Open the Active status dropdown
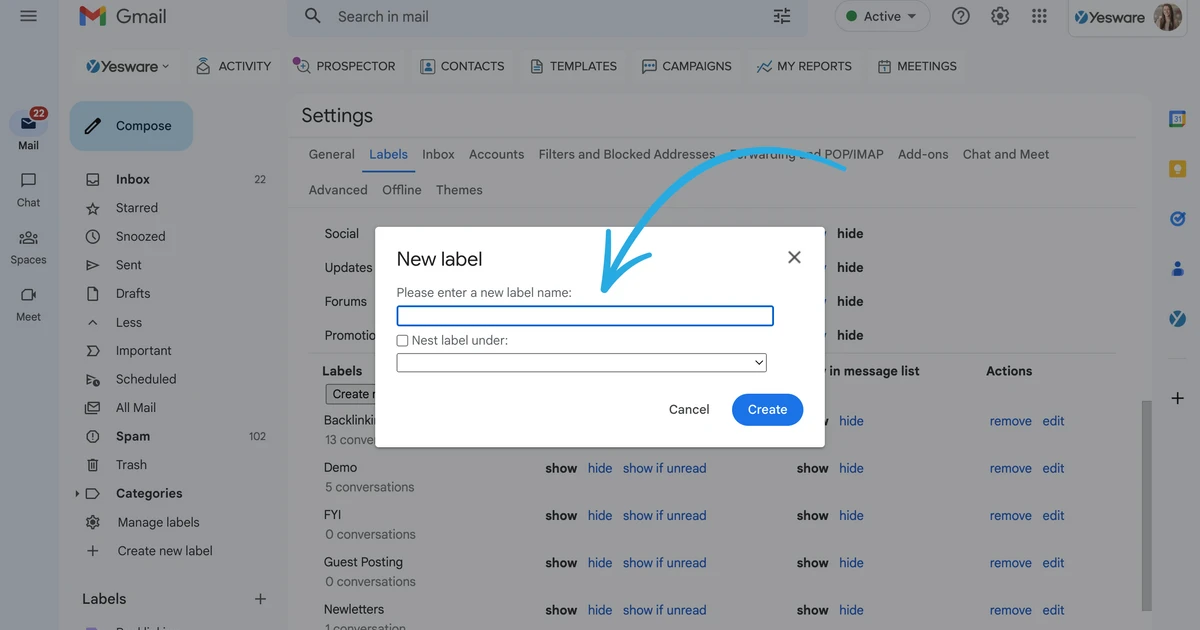 click(881, 16)
